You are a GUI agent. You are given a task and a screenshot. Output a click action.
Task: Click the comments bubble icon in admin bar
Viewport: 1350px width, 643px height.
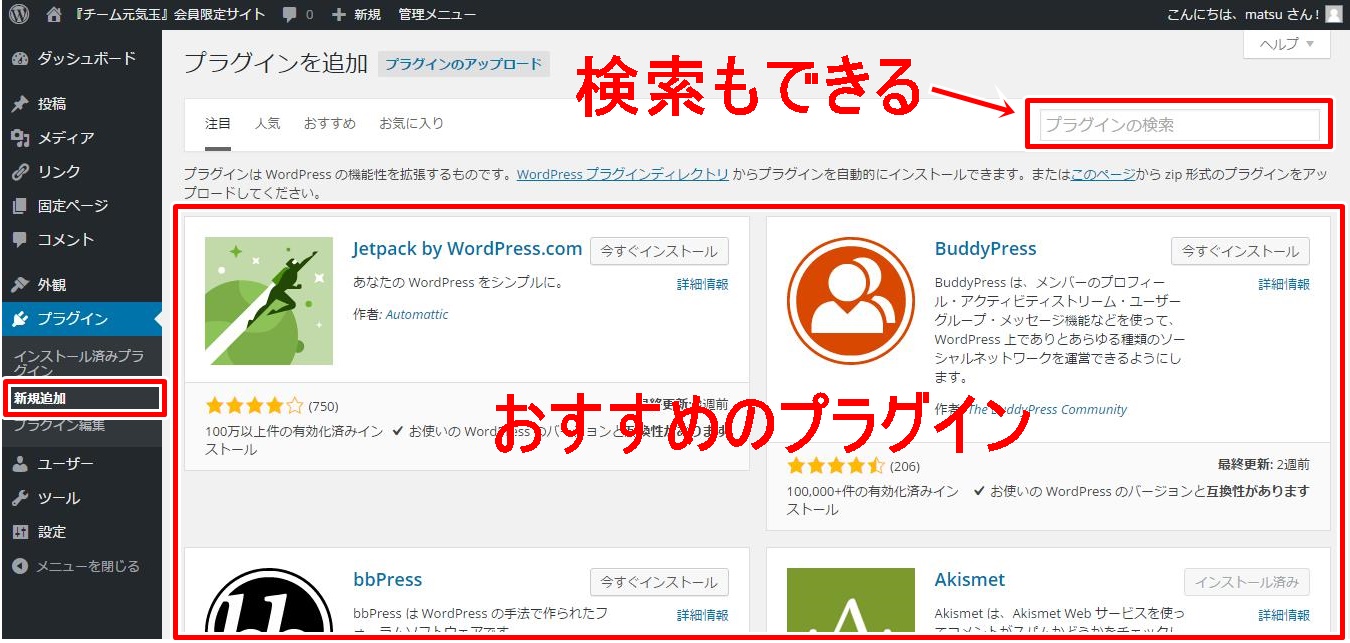pyautogui.click(x=290, y=15)
